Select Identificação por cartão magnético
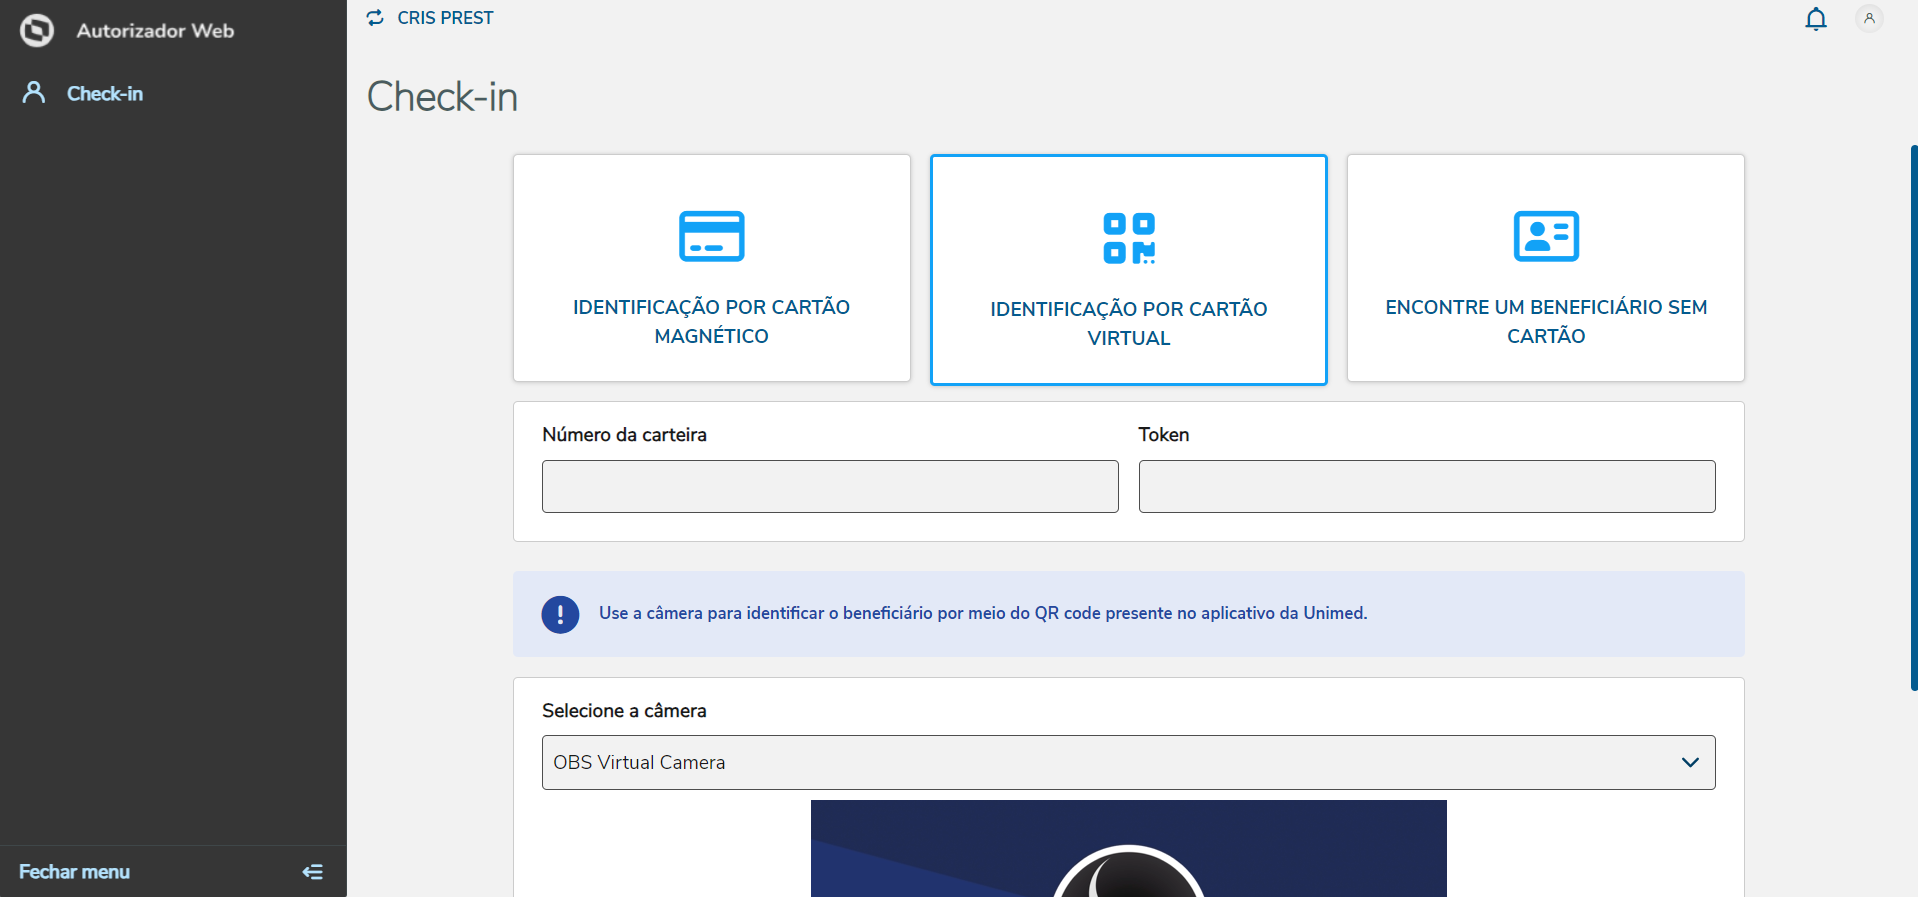1918x897 pixels. tap(711, 267)
